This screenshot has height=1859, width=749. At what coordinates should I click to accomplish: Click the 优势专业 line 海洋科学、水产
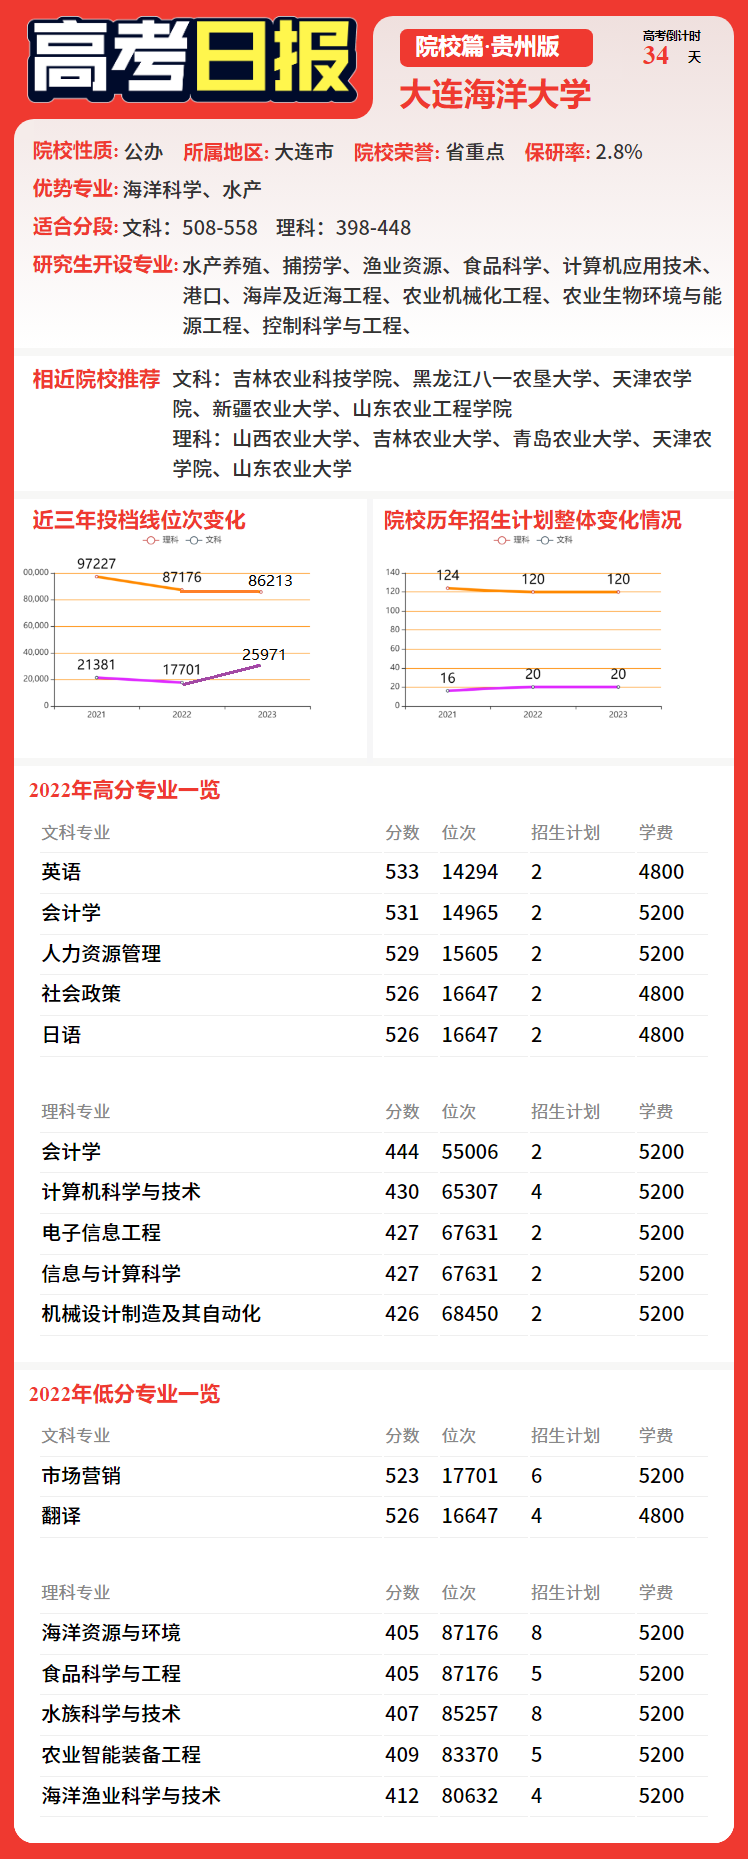[x=192, y=189]
